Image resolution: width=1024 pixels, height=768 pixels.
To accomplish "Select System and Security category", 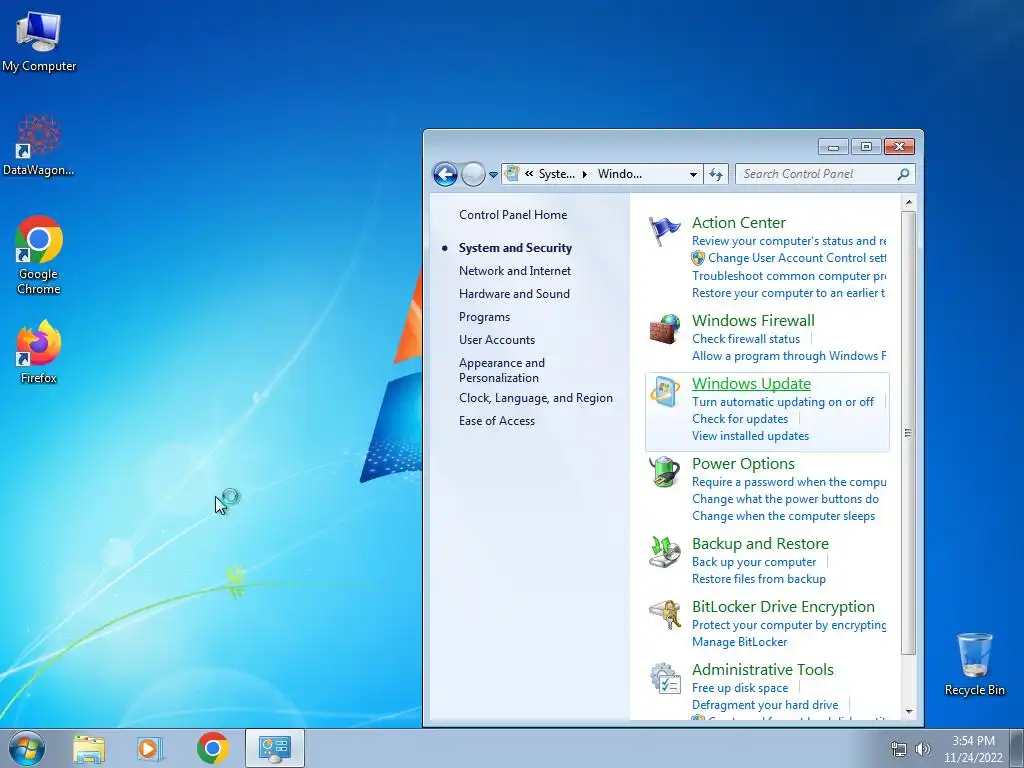I will (515, 248).
